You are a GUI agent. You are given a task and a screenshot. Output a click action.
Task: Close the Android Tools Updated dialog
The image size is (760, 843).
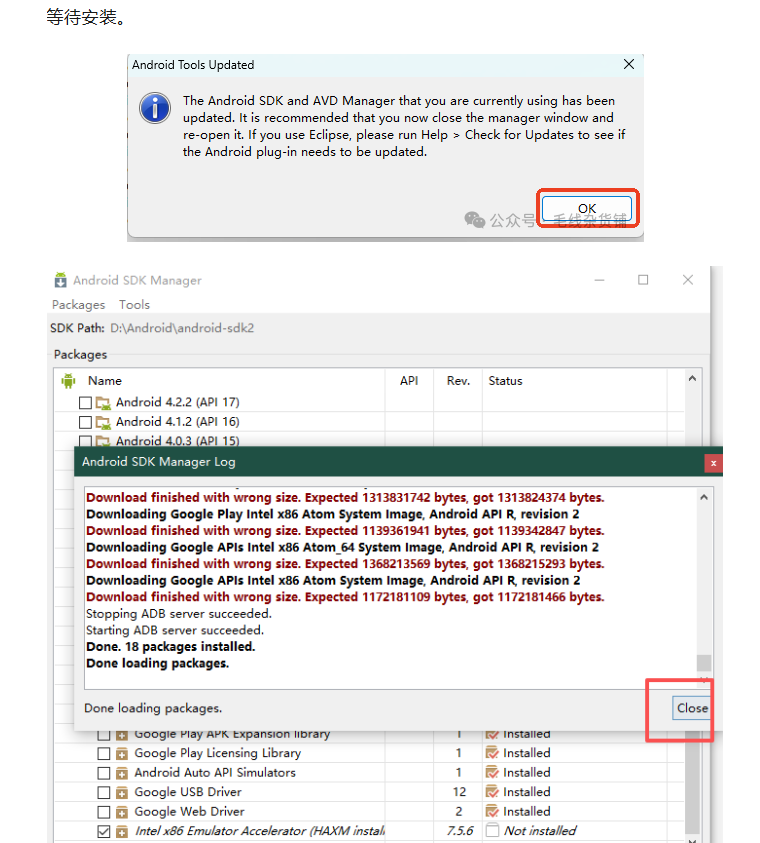click(x=628, y=65)
